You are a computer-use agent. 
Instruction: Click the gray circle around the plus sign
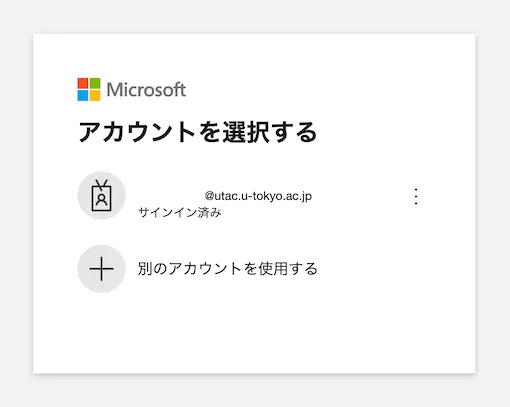101,269
